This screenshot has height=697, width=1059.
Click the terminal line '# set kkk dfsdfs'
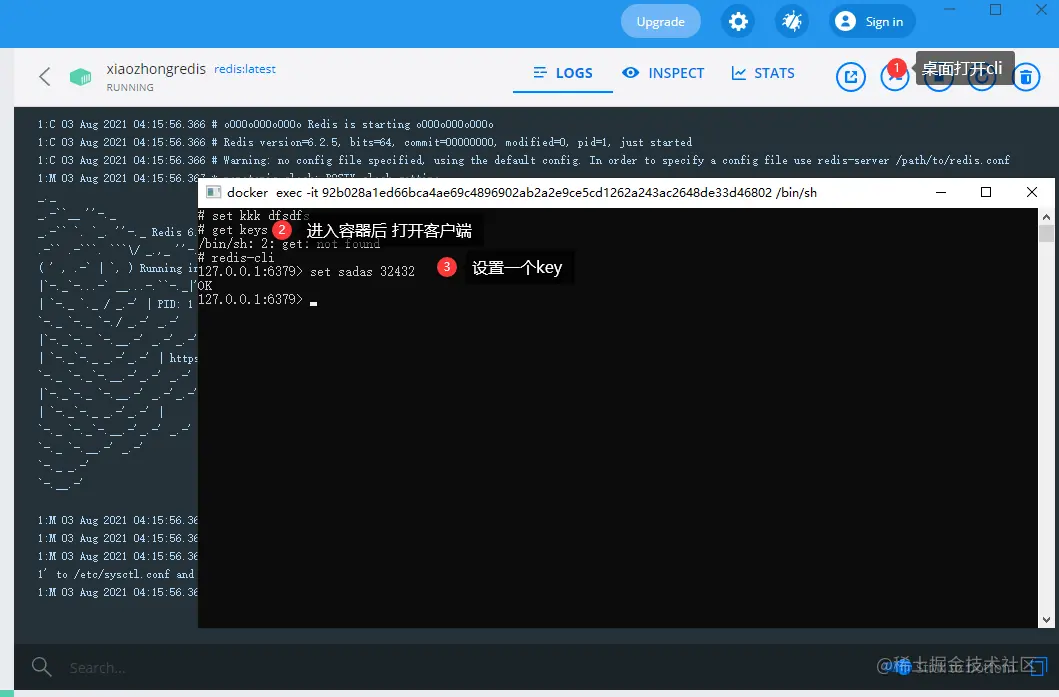253,216
